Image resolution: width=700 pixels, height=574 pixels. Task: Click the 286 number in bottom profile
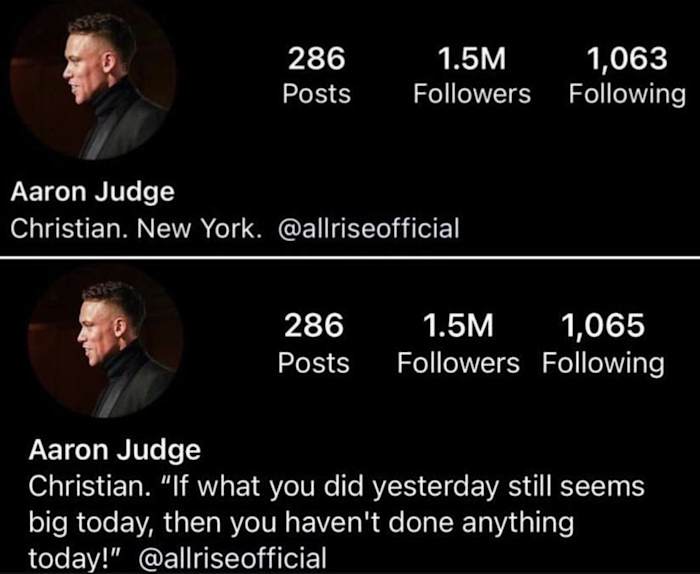313,326
